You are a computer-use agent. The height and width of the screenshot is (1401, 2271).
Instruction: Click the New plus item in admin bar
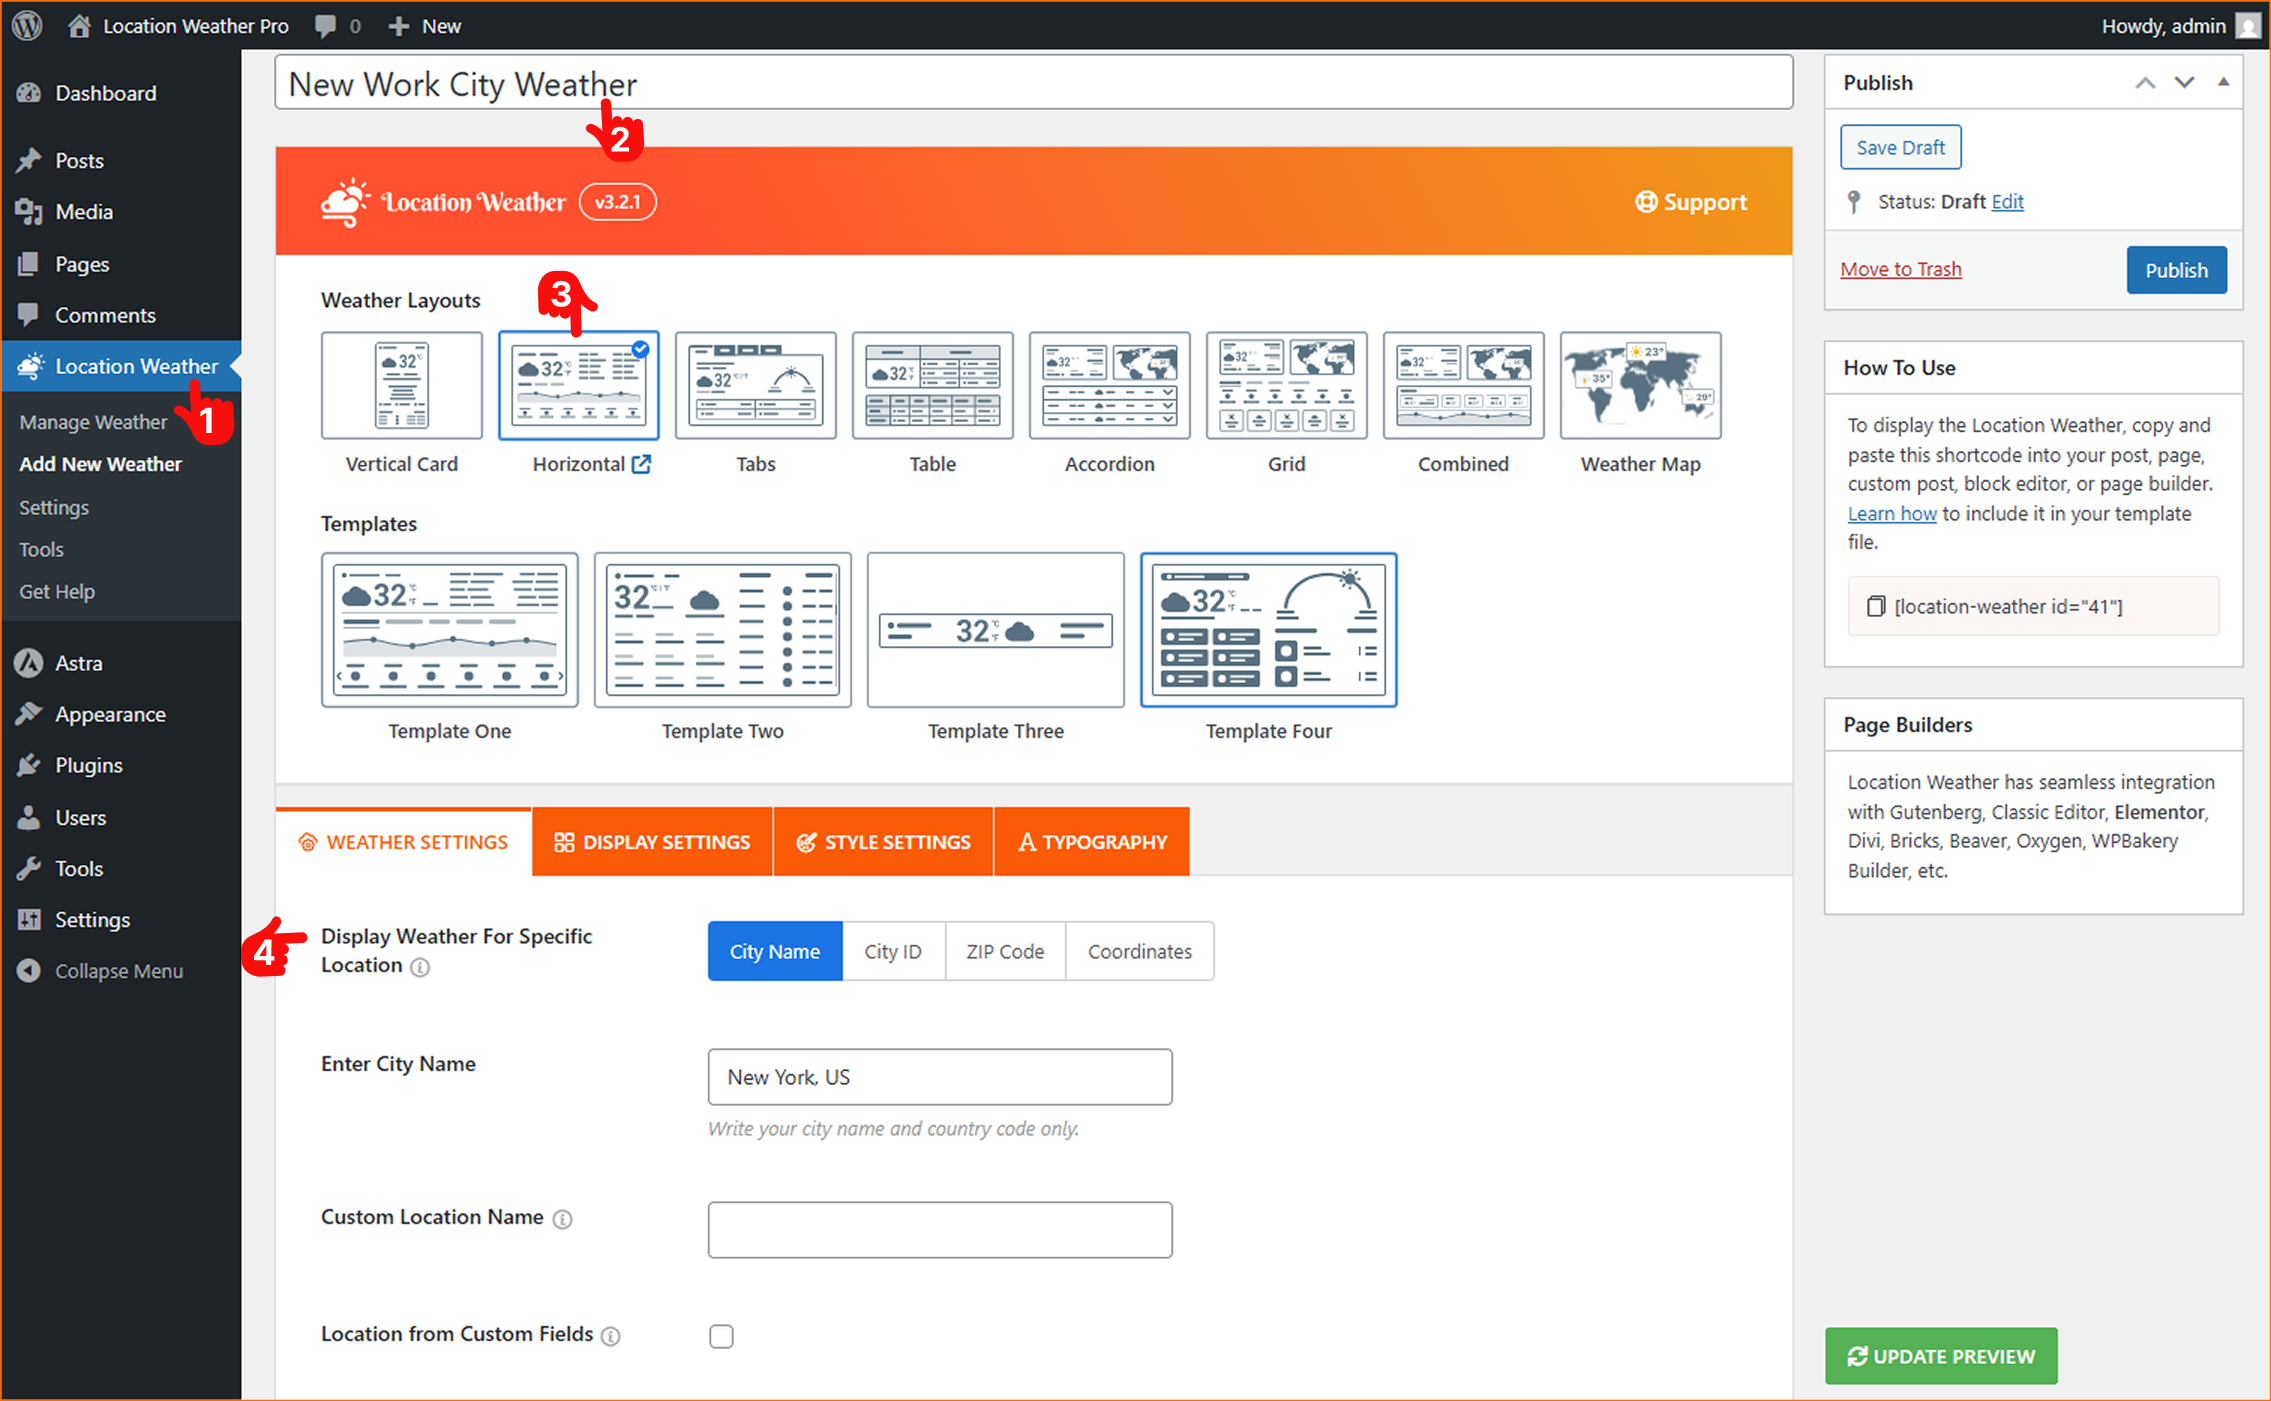click(x=425, y=26)
